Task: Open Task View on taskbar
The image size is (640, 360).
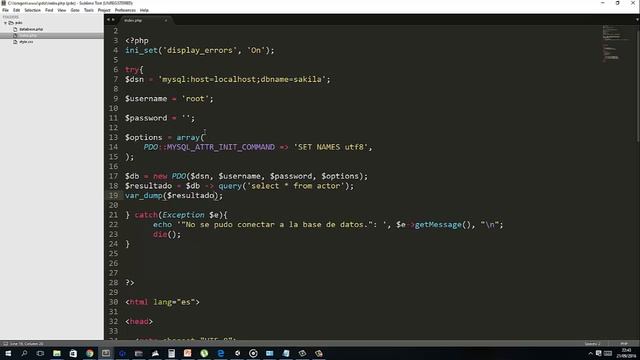Action: pos(40,353)
